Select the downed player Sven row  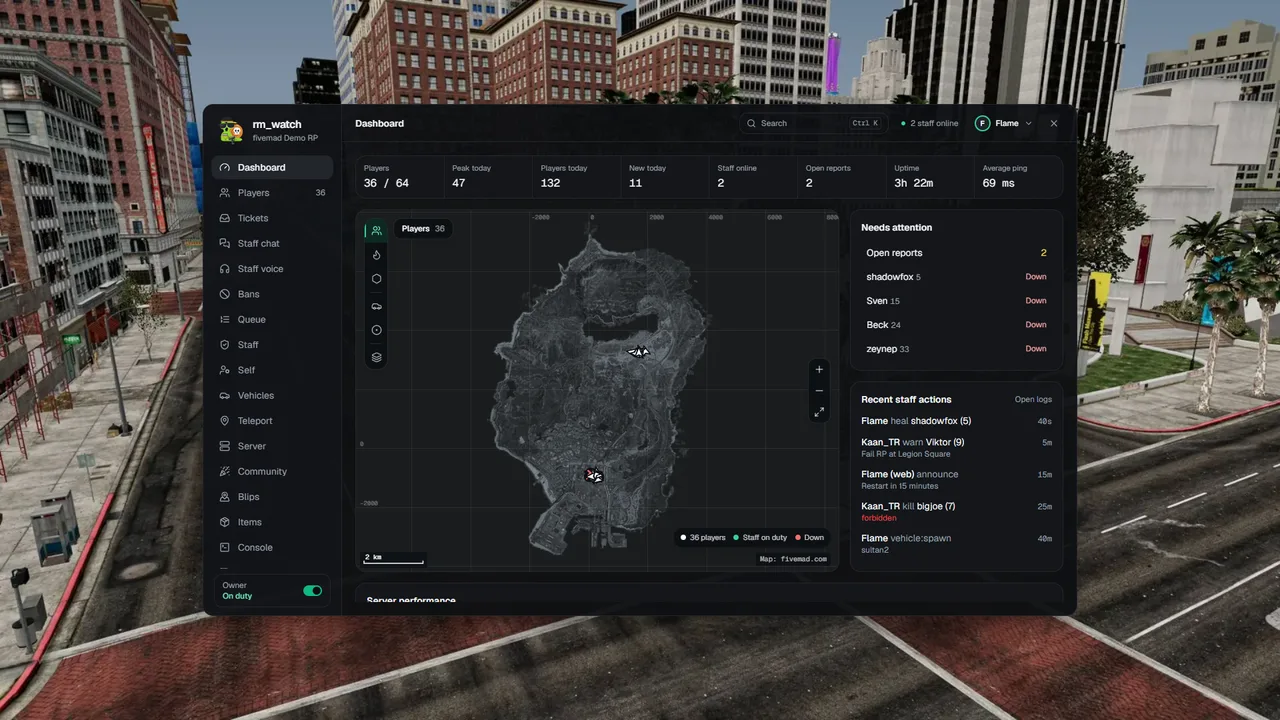click(x=956, y=301)
